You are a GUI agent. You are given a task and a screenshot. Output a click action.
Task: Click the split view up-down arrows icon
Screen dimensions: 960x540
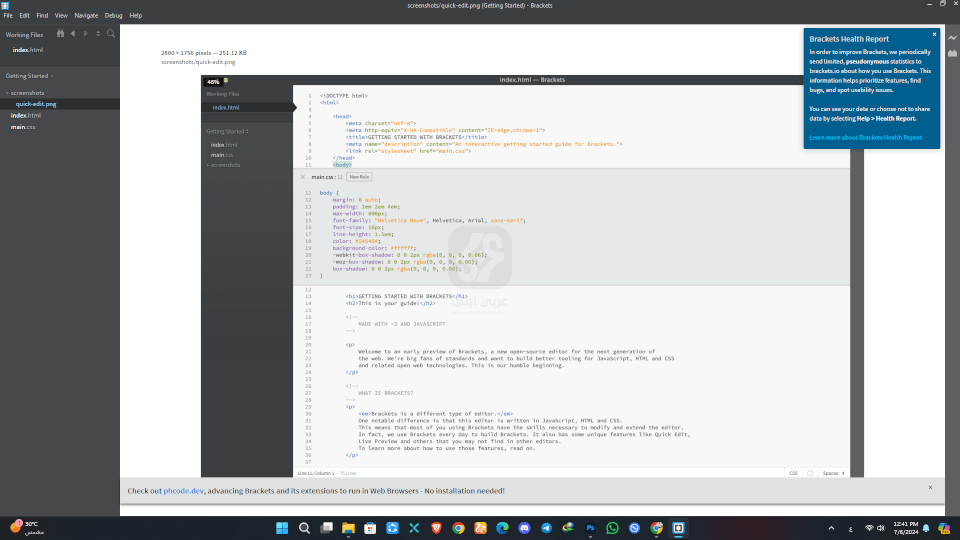tap(97, 33)
